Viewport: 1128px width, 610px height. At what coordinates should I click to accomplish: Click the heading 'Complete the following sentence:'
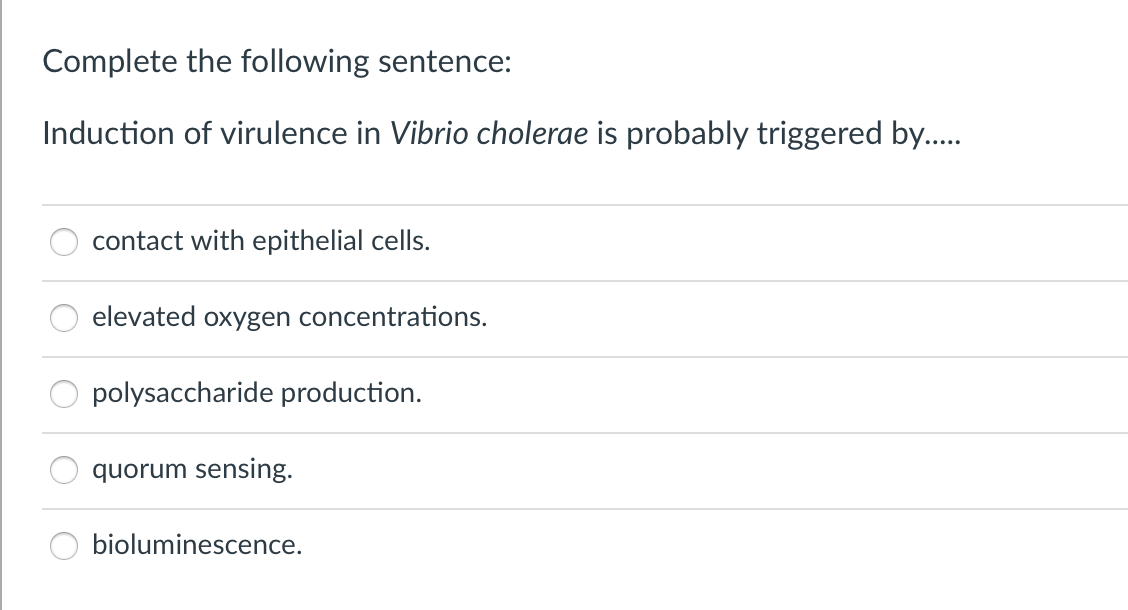pyautogui.click(x=277, y=61)
